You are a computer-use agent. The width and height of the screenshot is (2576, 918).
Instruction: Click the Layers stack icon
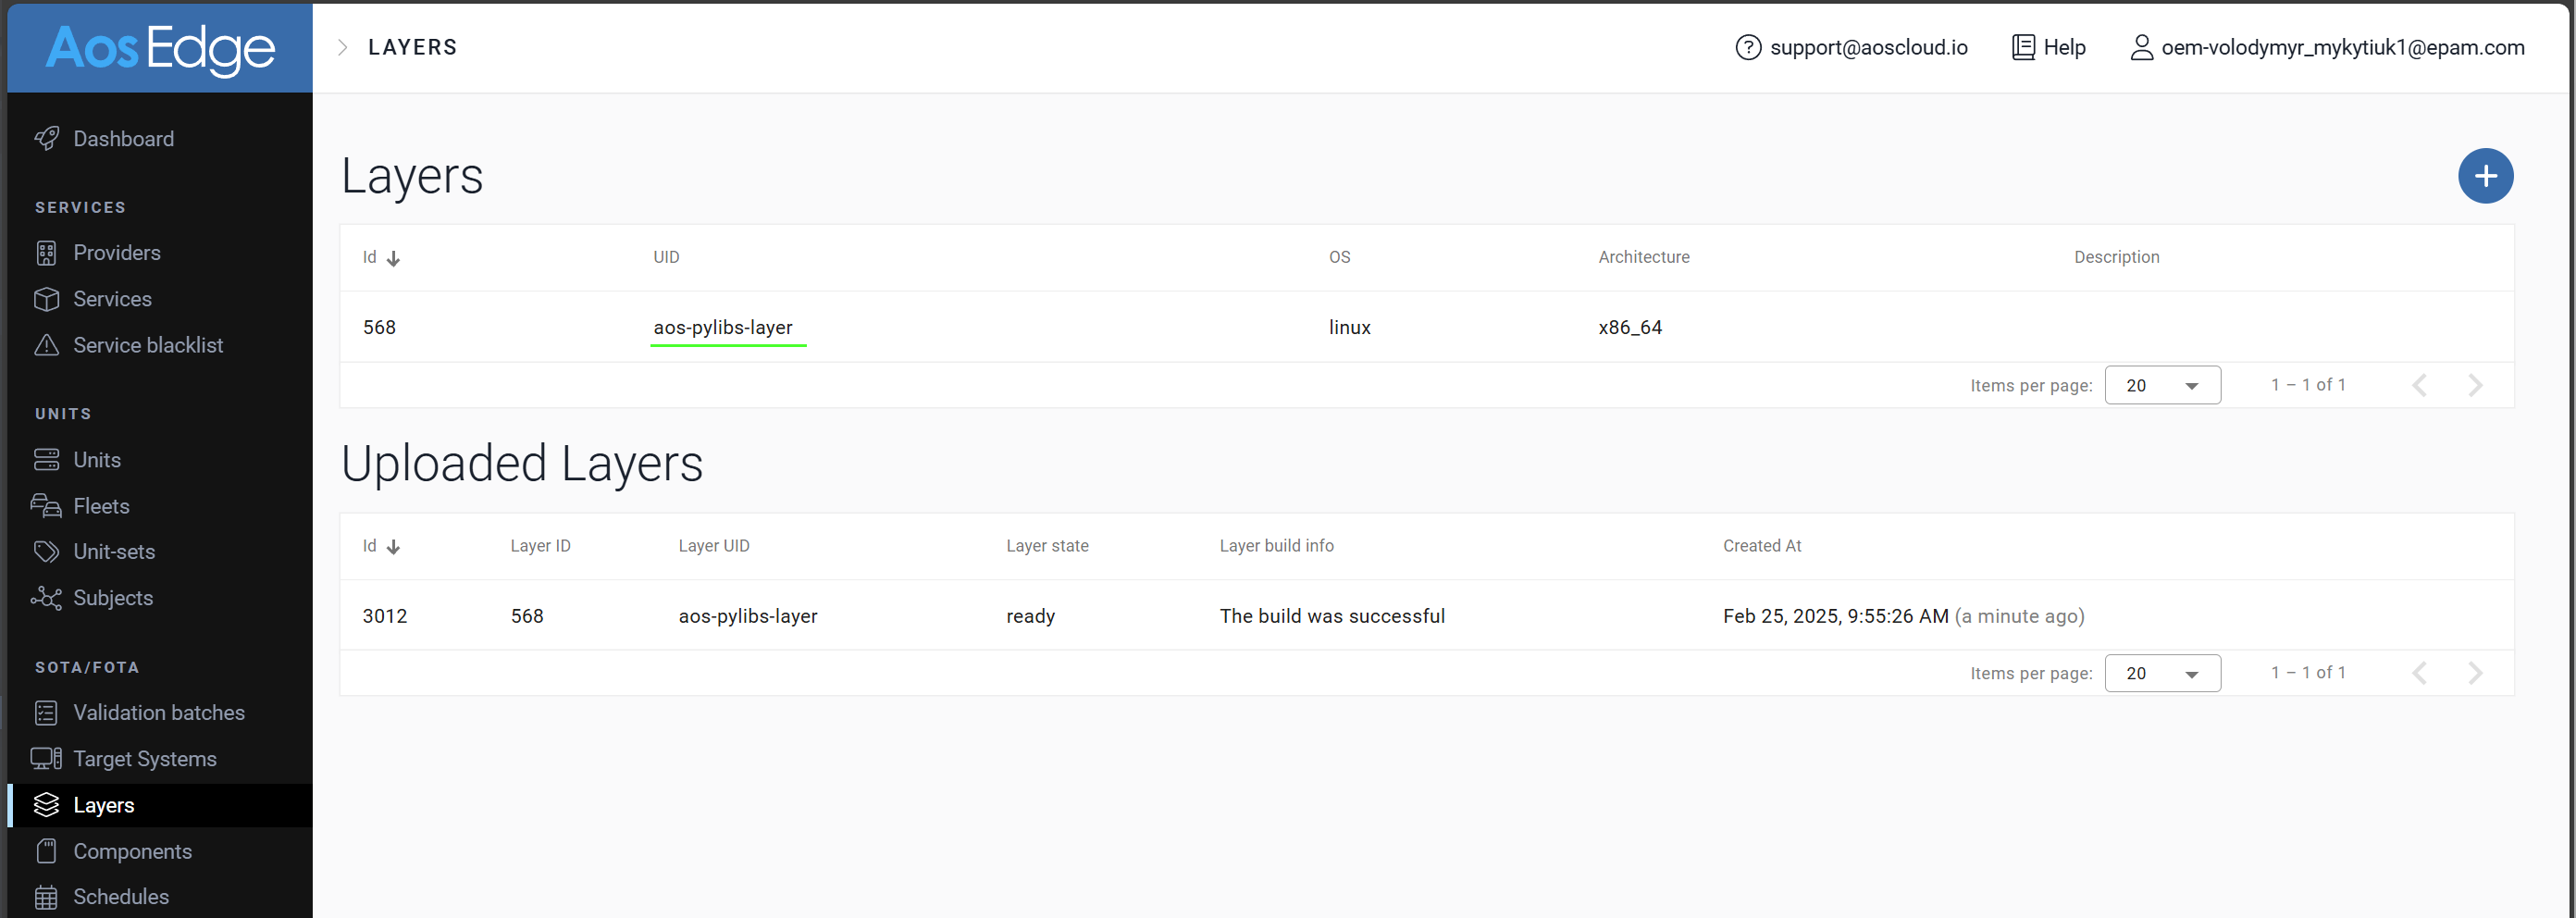click(x=46, y=805)
